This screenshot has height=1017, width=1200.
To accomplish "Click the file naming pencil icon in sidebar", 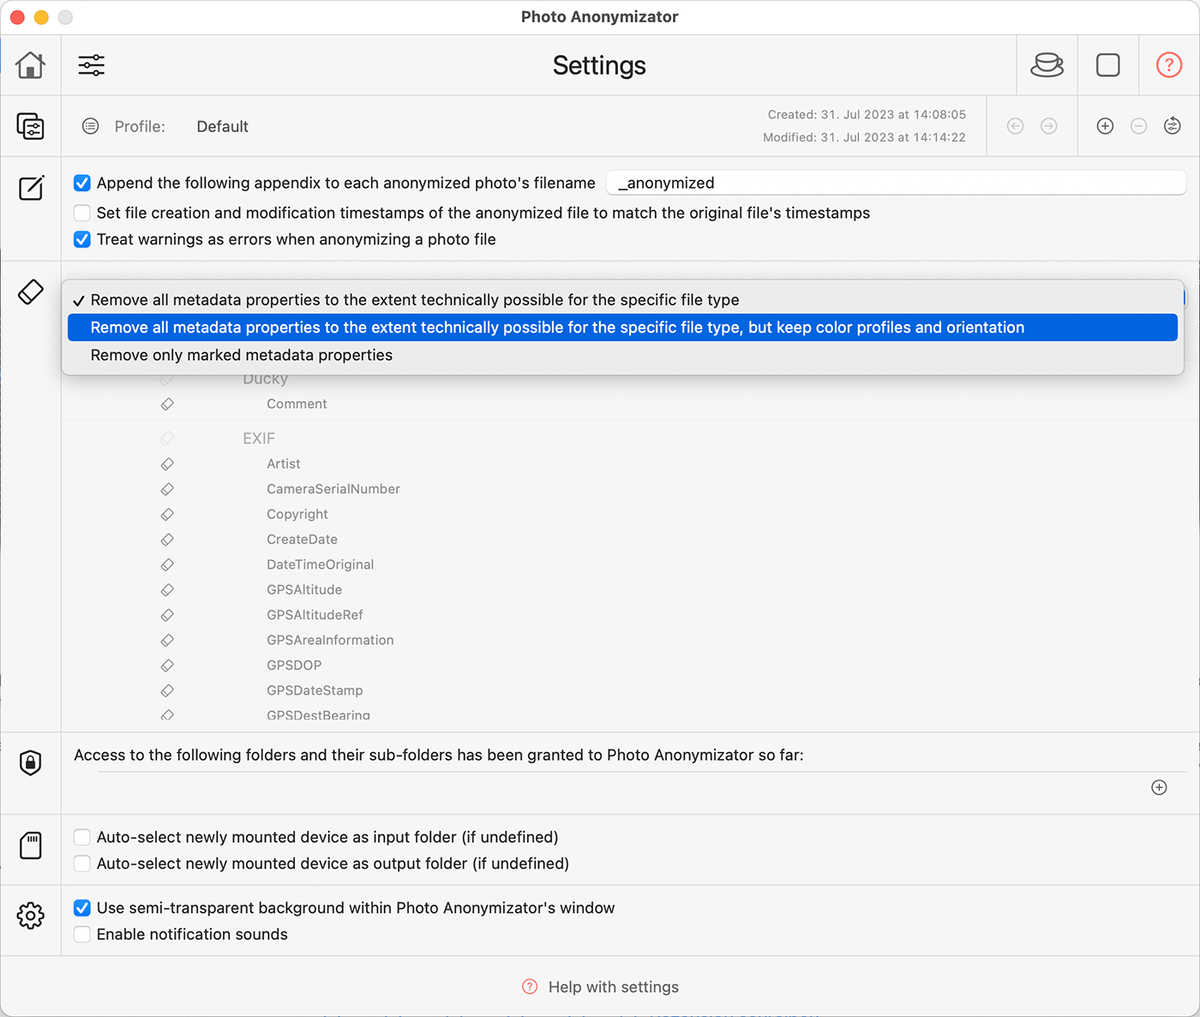I will point(30,186).
